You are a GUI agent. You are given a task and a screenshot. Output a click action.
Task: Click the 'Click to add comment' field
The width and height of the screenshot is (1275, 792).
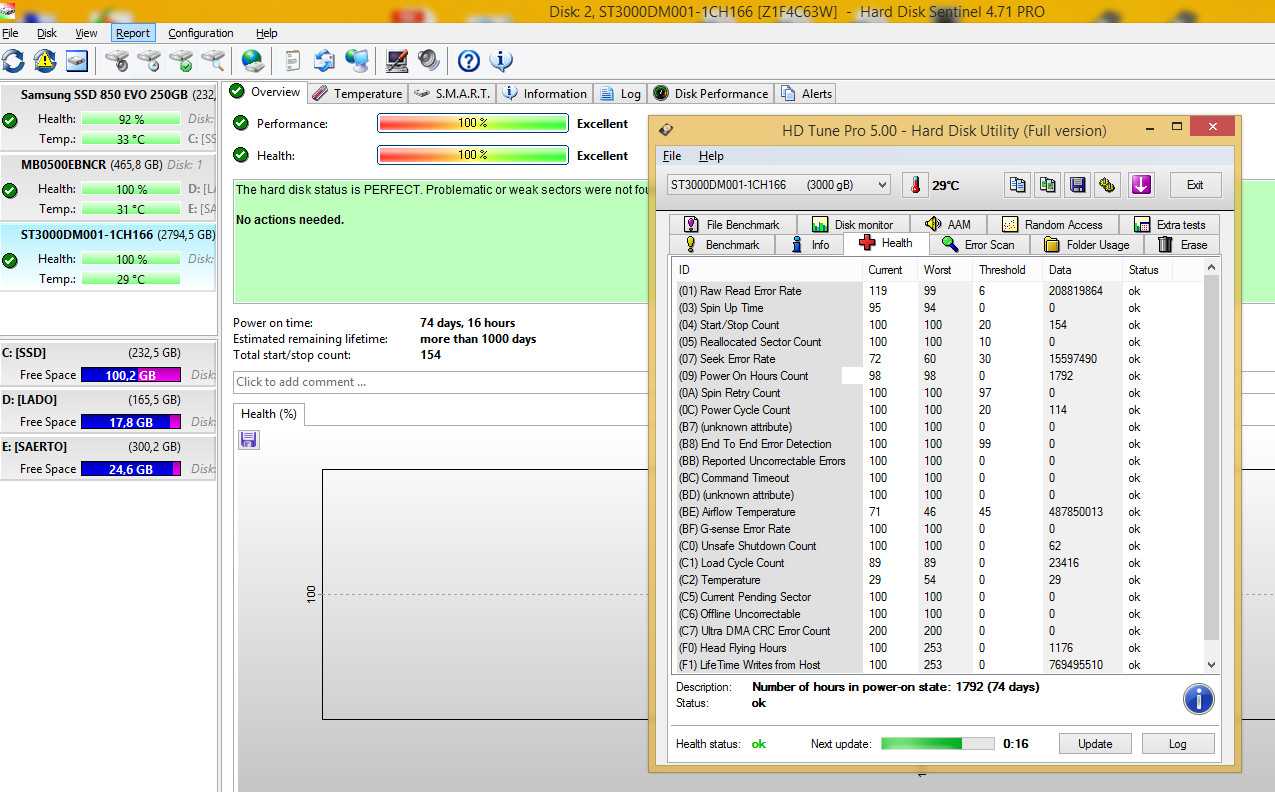coord(440,382)
